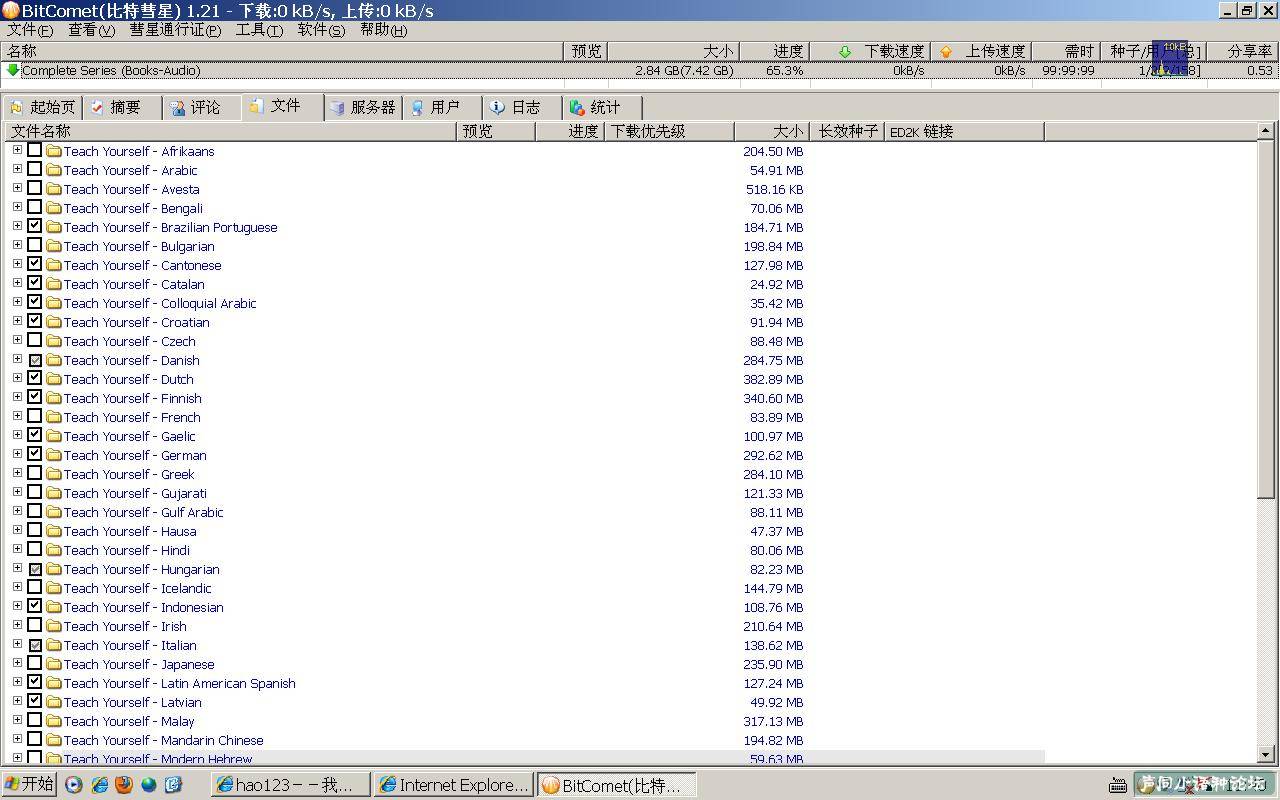The image size is (1280, 800).
Task: Switch to the 摘要 tab
Action: click(124, 107)
